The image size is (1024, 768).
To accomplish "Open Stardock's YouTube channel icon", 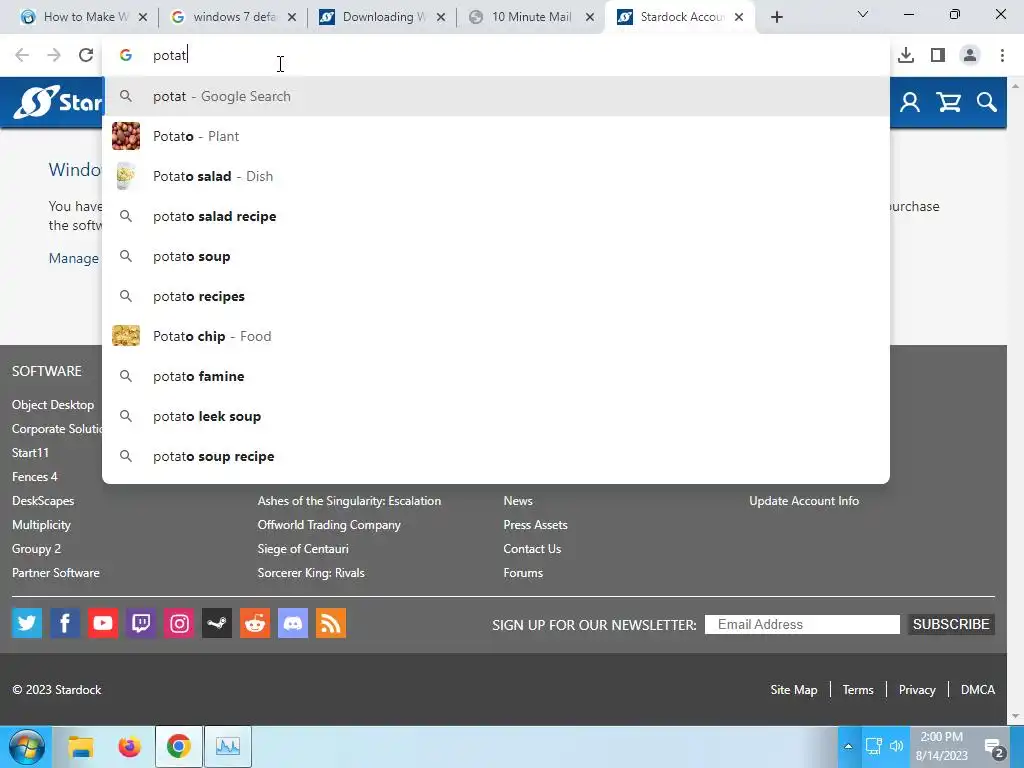I will [103, 623].
